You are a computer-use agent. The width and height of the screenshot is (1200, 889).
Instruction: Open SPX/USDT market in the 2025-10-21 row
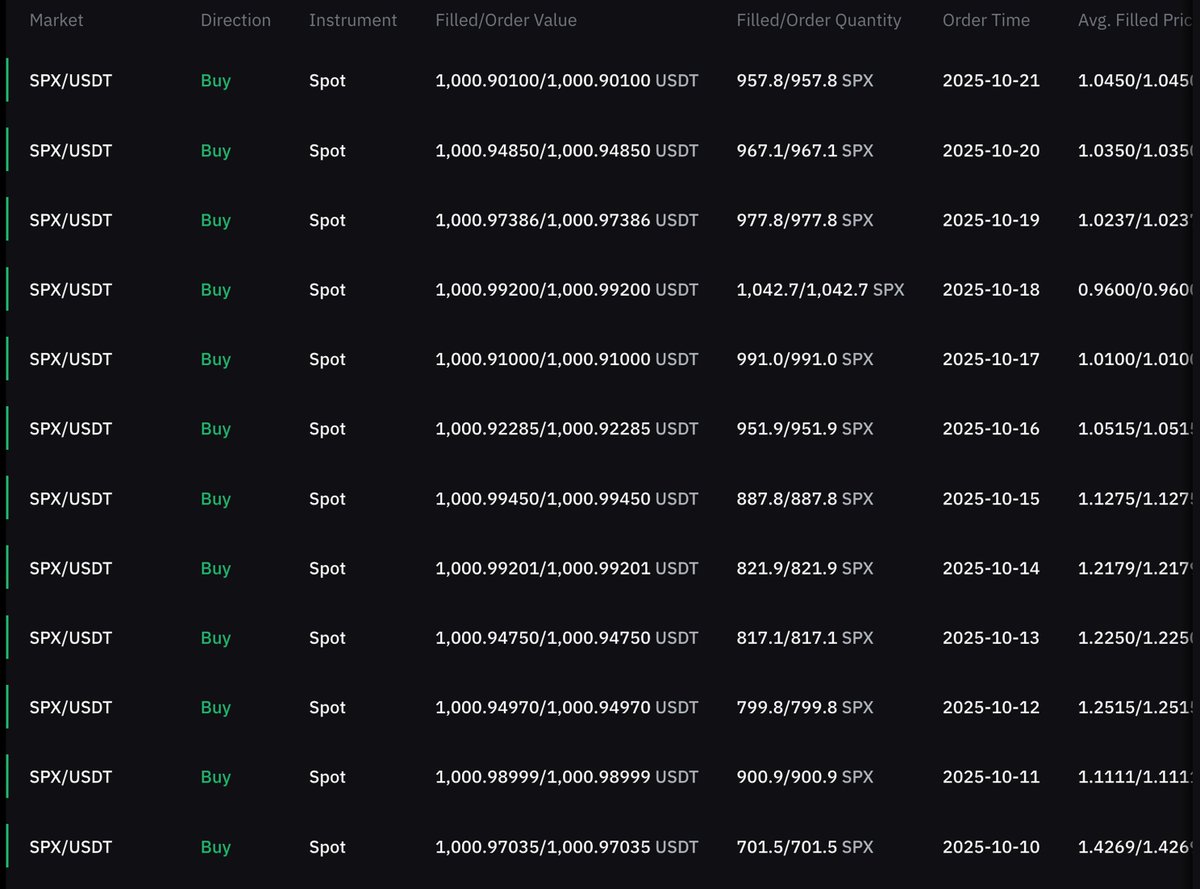(71, 81)
